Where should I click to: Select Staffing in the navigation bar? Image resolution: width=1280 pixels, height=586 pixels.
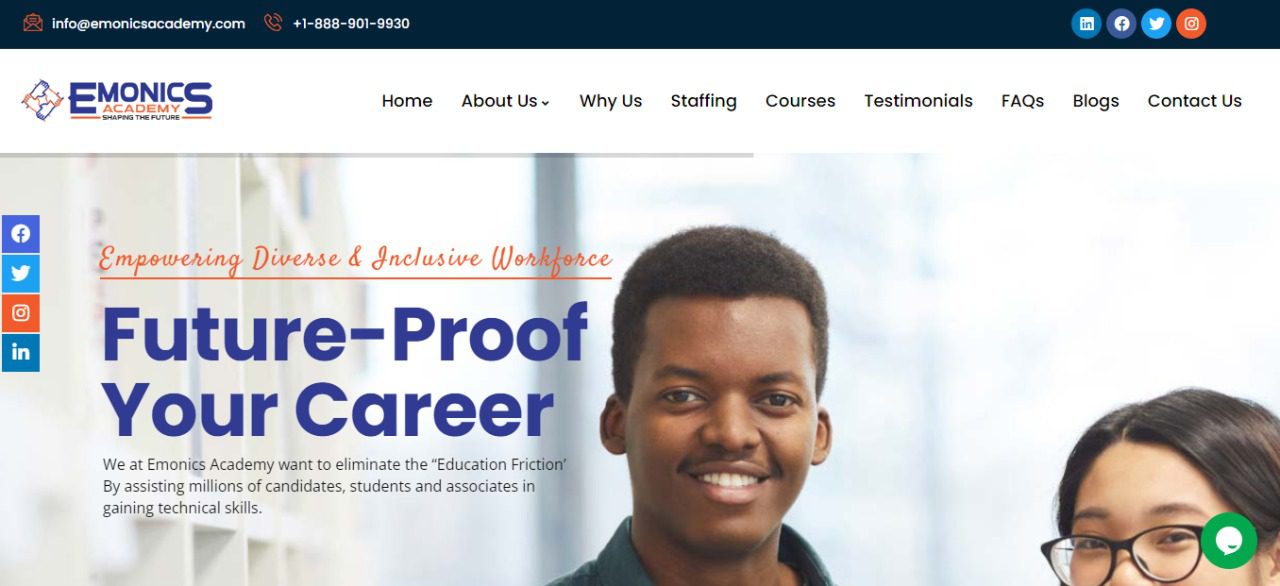point(703,101)
